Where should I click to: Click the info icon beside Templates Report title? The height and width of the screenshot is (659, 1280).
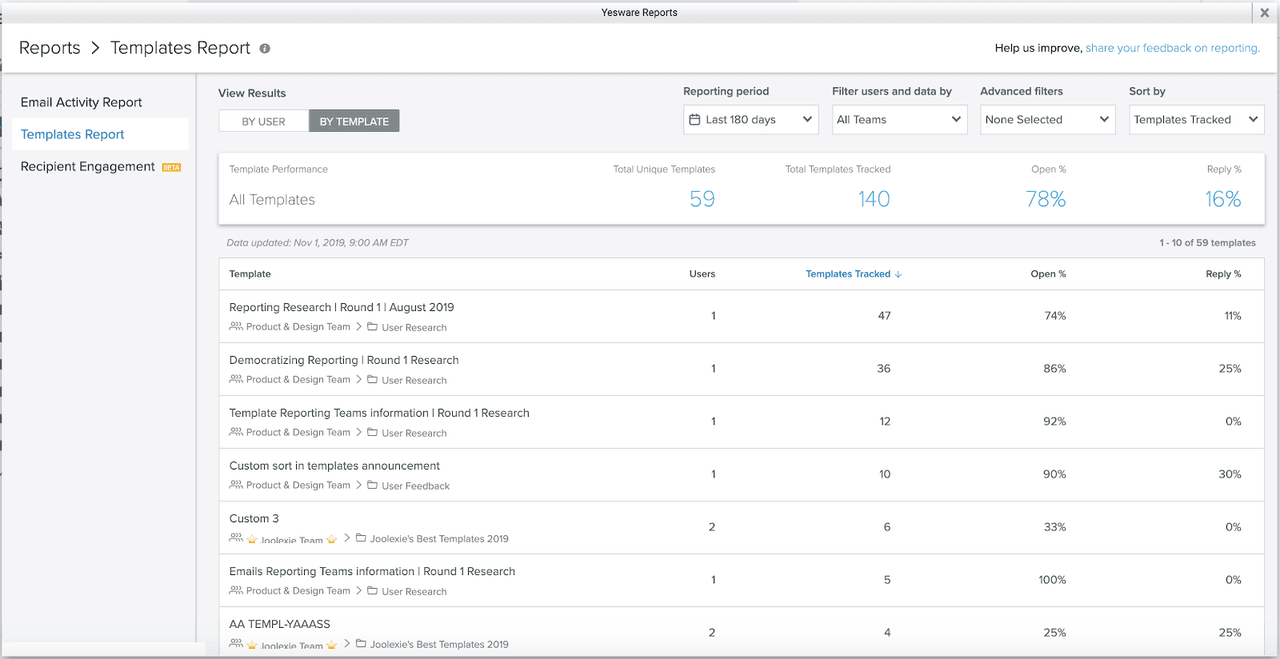(265, 48)
